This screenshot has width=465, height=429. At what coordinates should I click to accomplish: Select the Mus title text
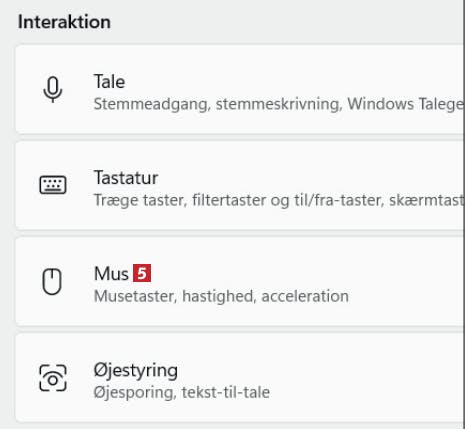(111, 274)
